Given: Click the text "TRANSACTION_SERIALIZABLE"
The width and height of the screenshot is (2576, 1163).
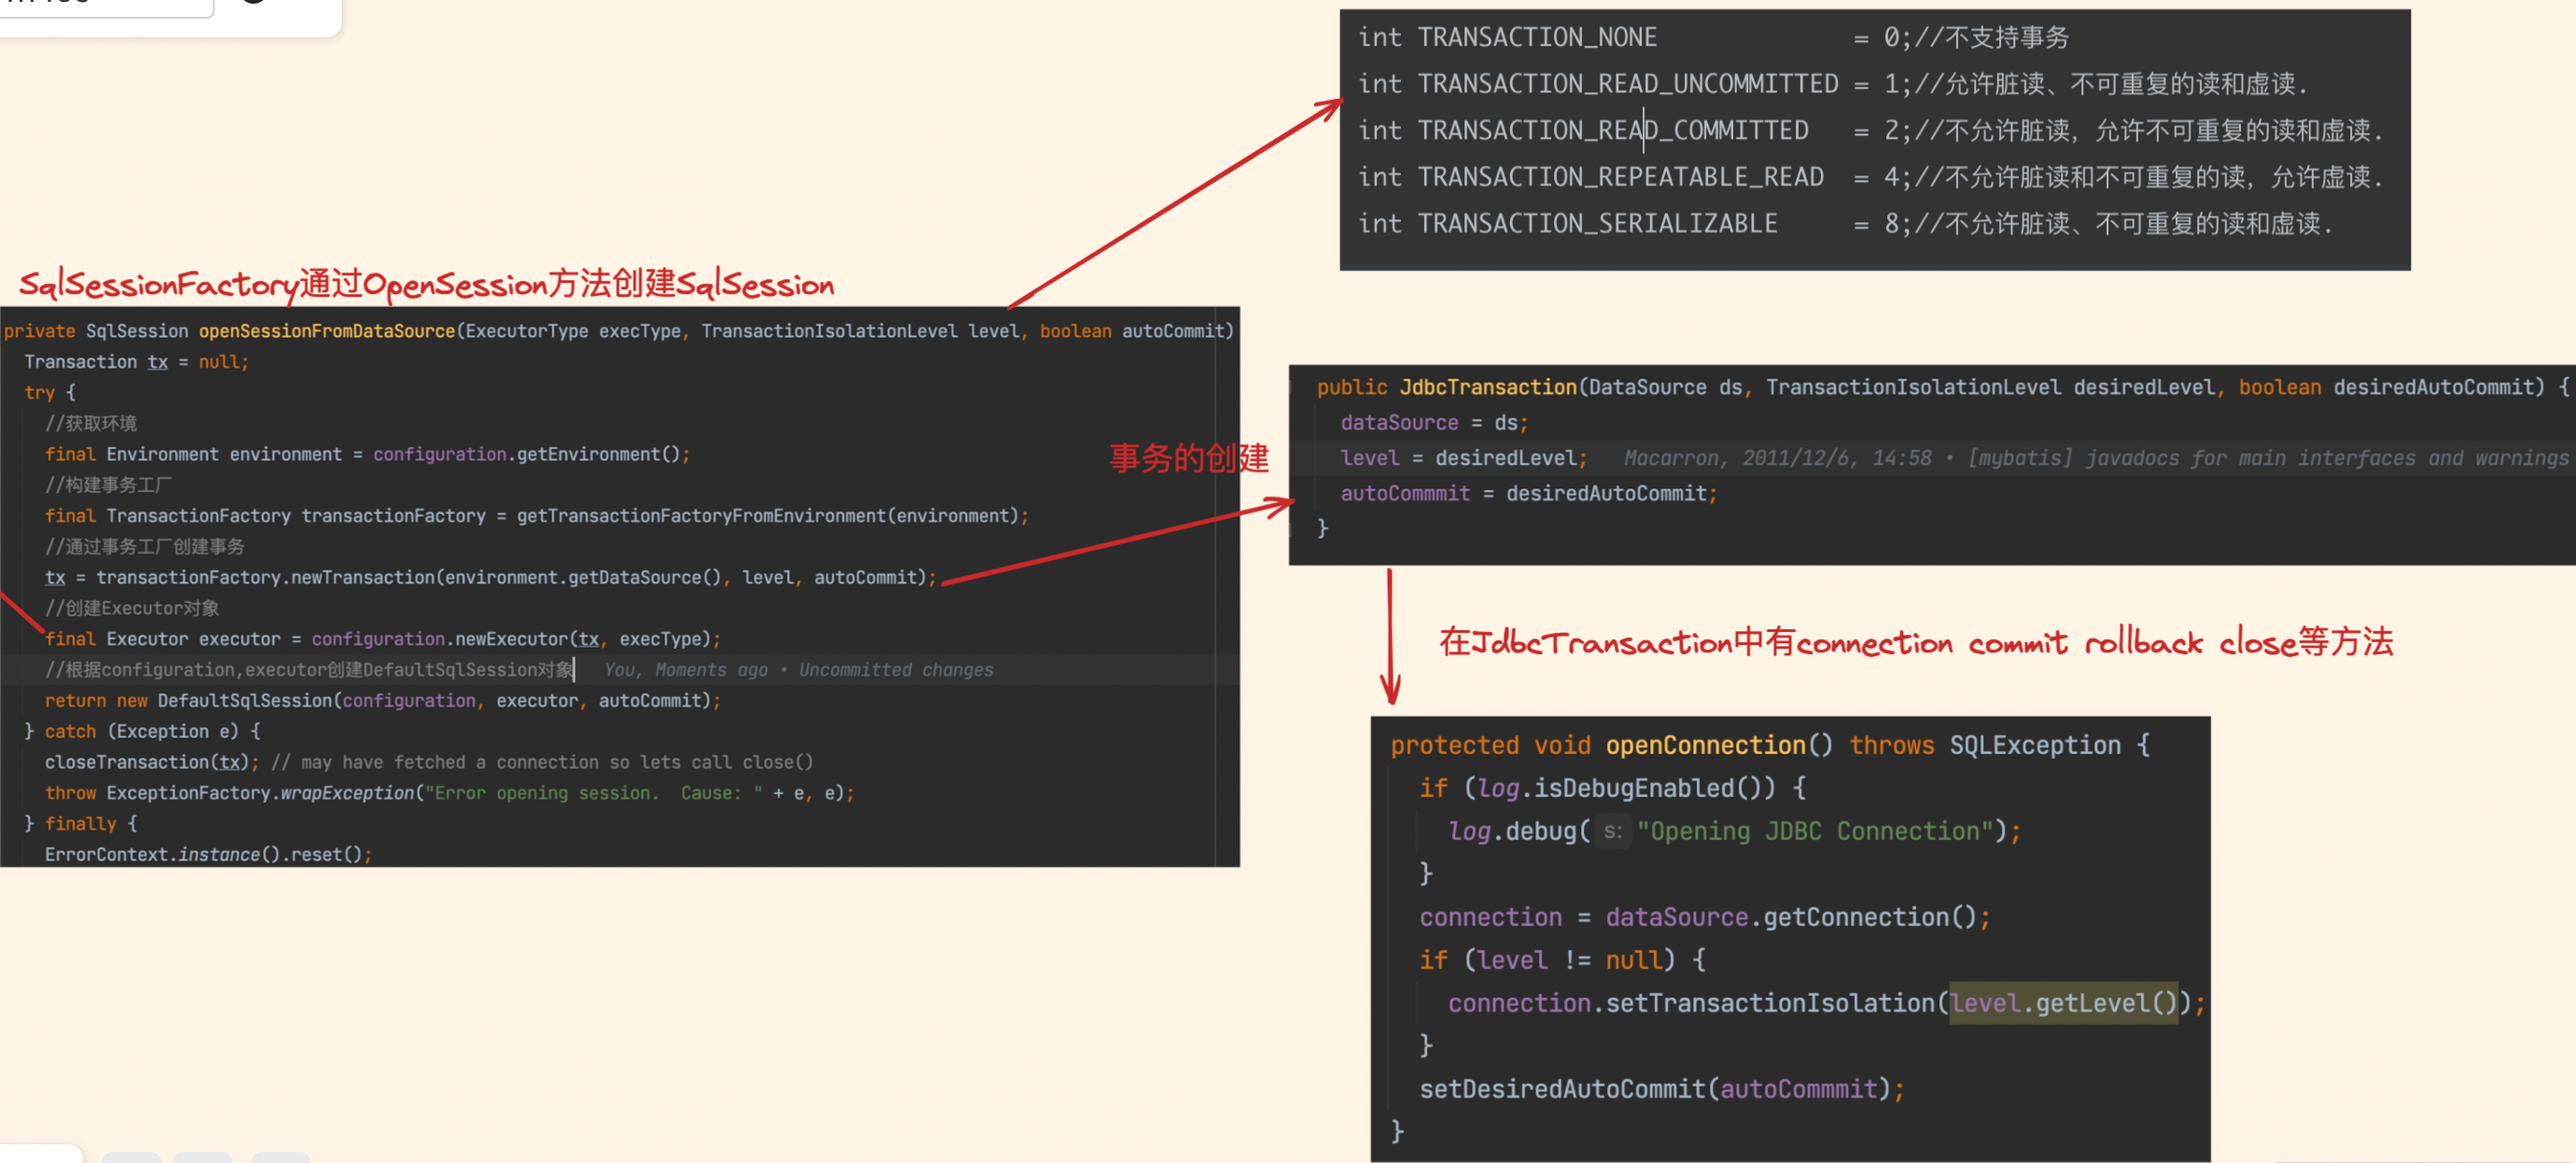Looking at the screenshot, I should point(1598,223).
